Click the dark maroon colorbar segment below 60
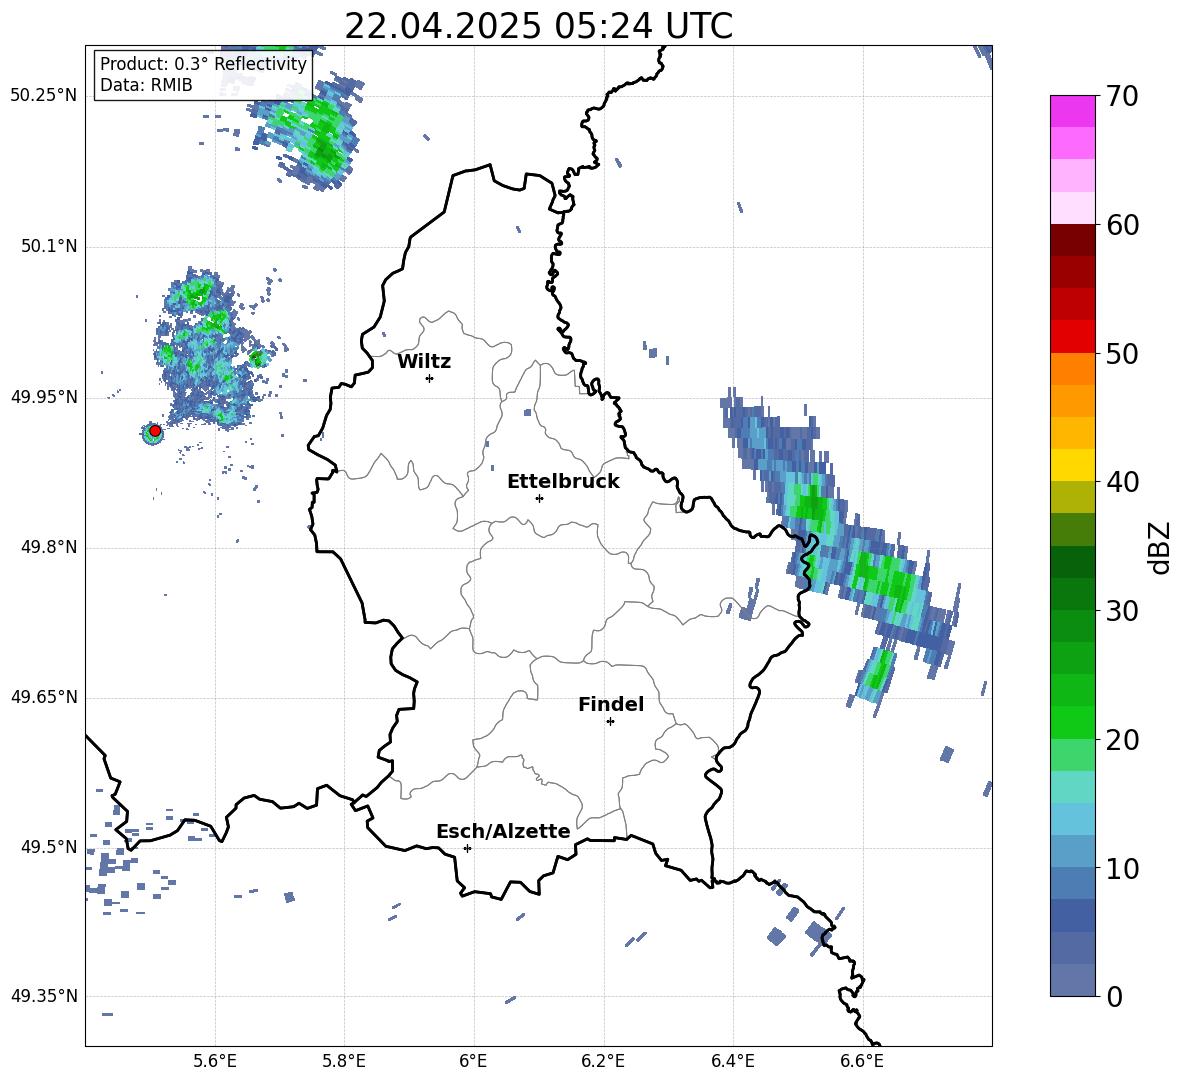The width and height of the screenshot is (1184, 1081). [x=1072, y=240]
